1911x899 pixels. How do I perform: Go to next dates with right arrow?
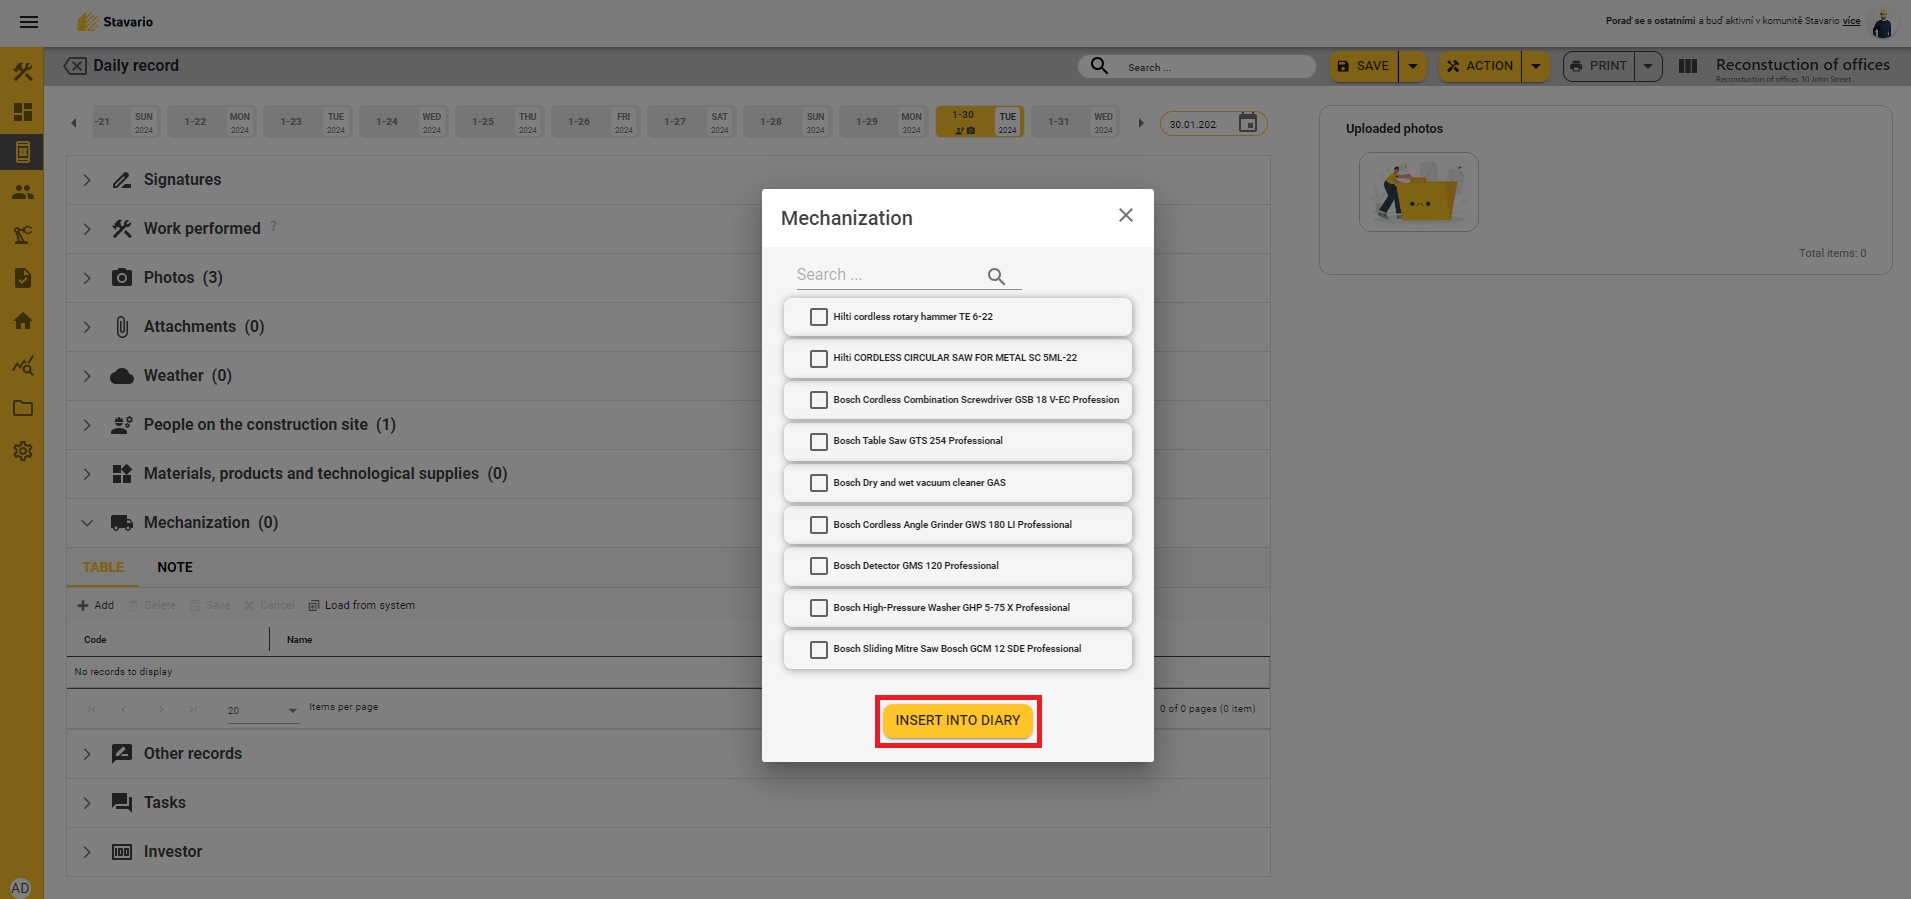coord(1141,123)
